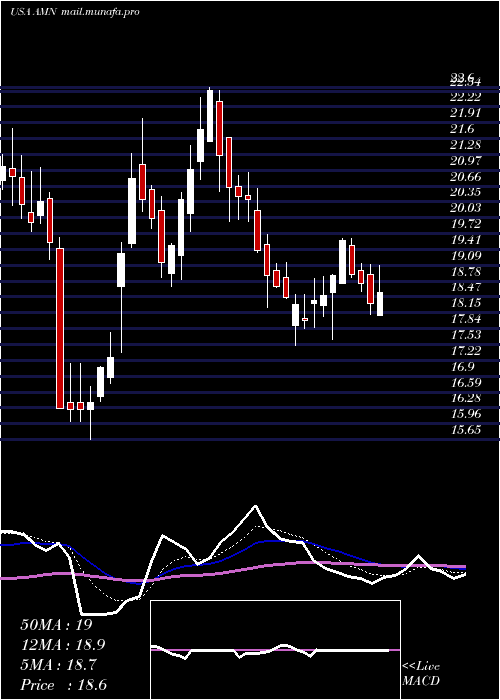Viewport: 500px width, 700px height.
Task: Click the 20.03 price axis label
Action: (465, 208)
